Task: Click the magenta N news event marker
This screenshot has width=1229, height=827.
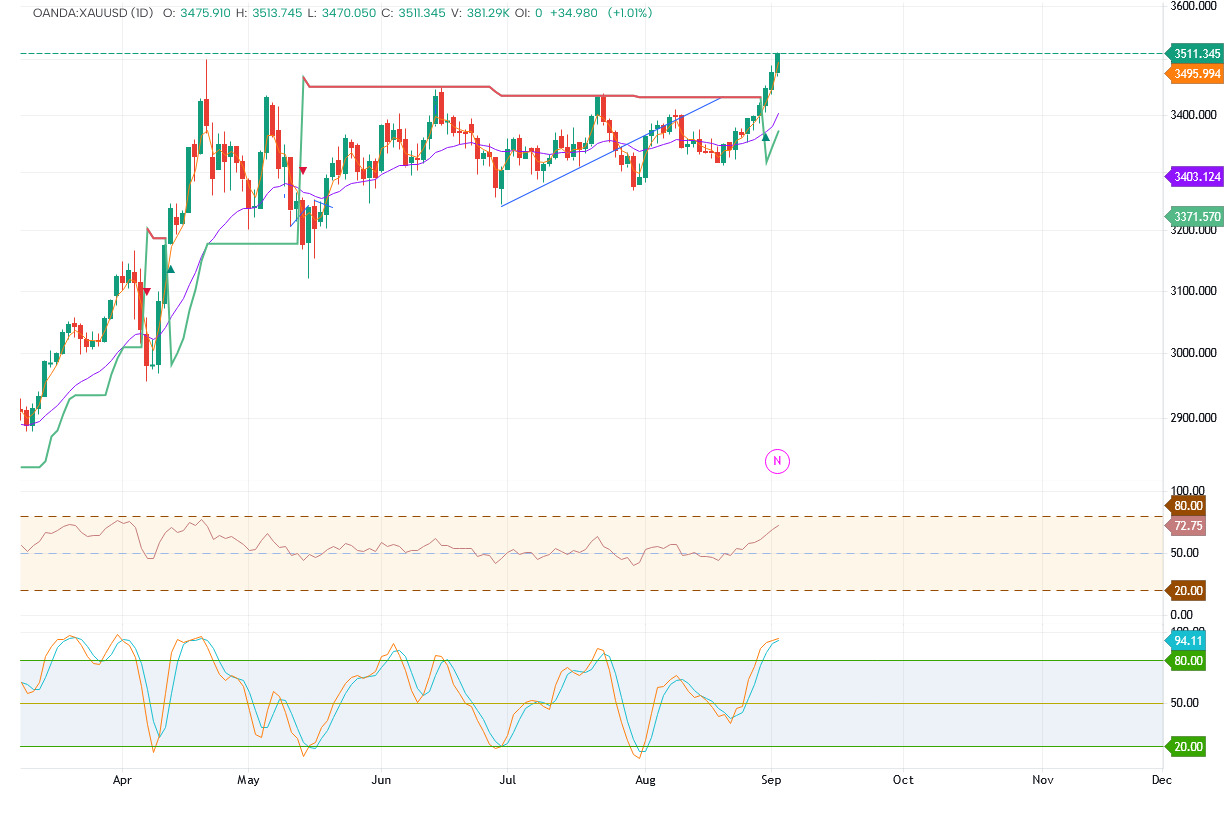Action: [778, 461]
